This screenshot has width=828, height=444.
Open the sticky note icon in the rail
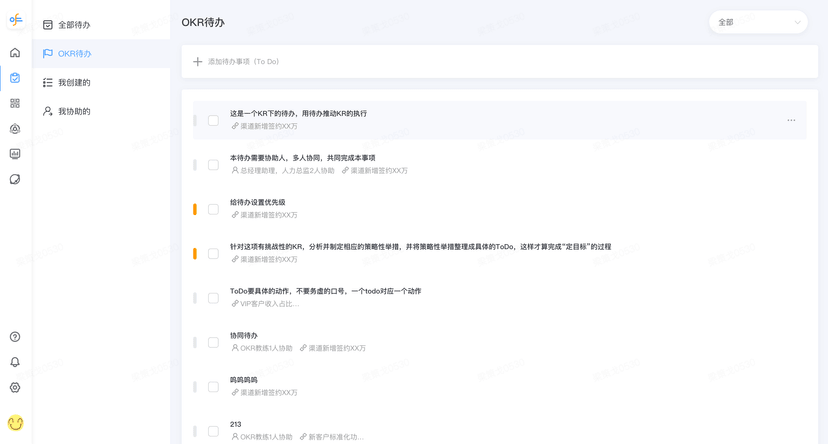(x=15, y=179)
